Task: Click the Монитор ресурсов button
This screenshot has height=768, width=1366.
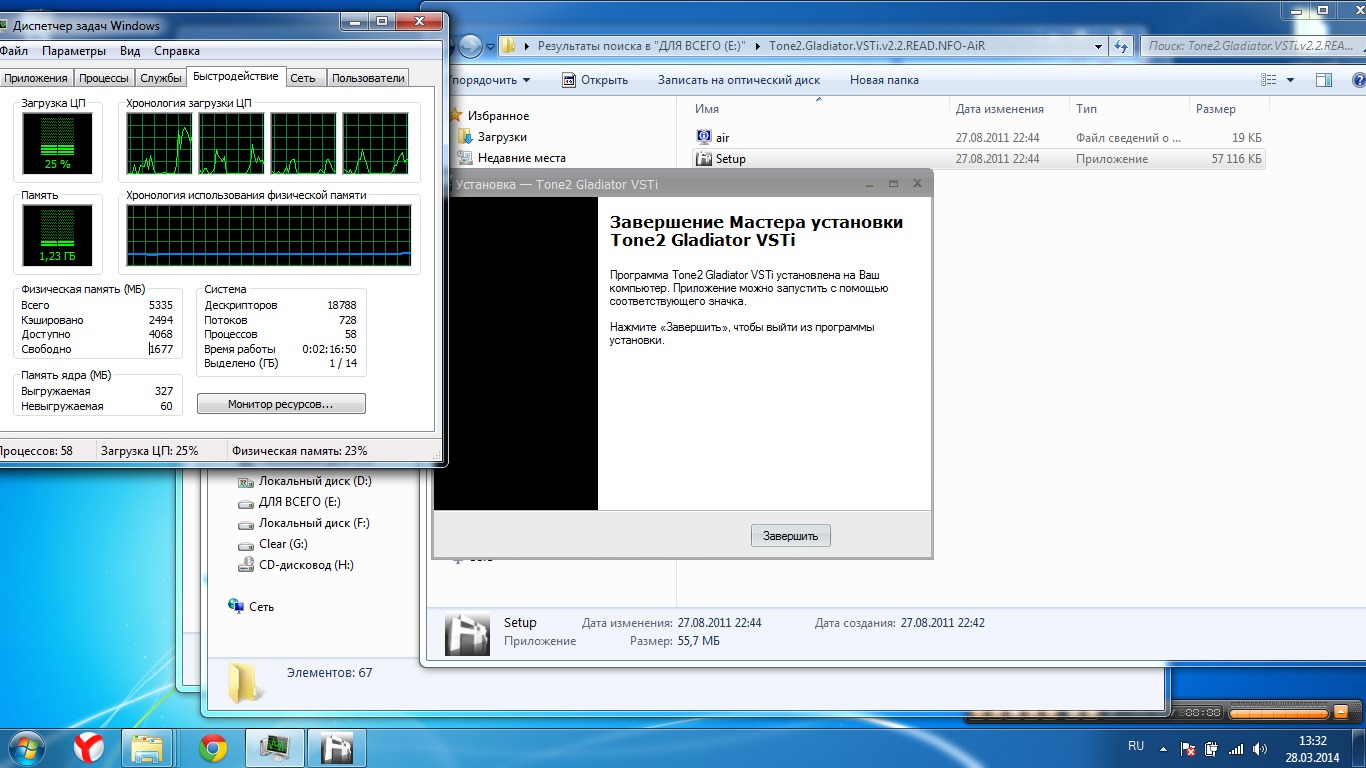Action: point(281,404)
